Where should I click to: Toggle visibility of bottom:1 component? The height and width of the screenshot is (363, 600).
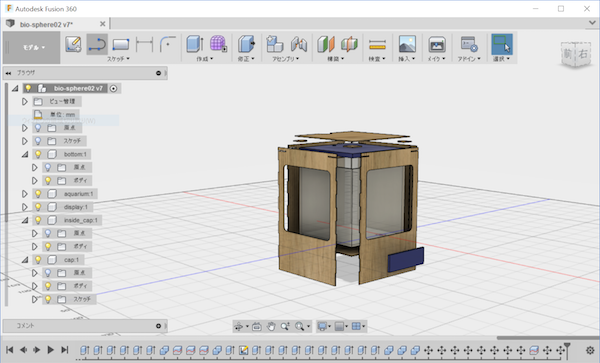pyautogui.click(x=38, y=154)
